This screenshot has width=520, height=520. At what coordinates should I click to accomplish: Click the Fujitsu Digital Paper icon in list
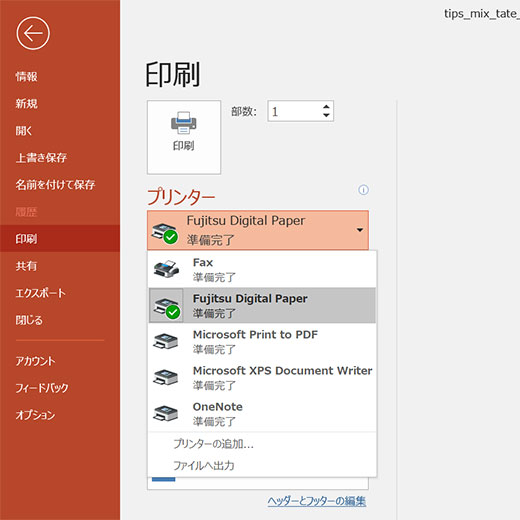point(166,305)
